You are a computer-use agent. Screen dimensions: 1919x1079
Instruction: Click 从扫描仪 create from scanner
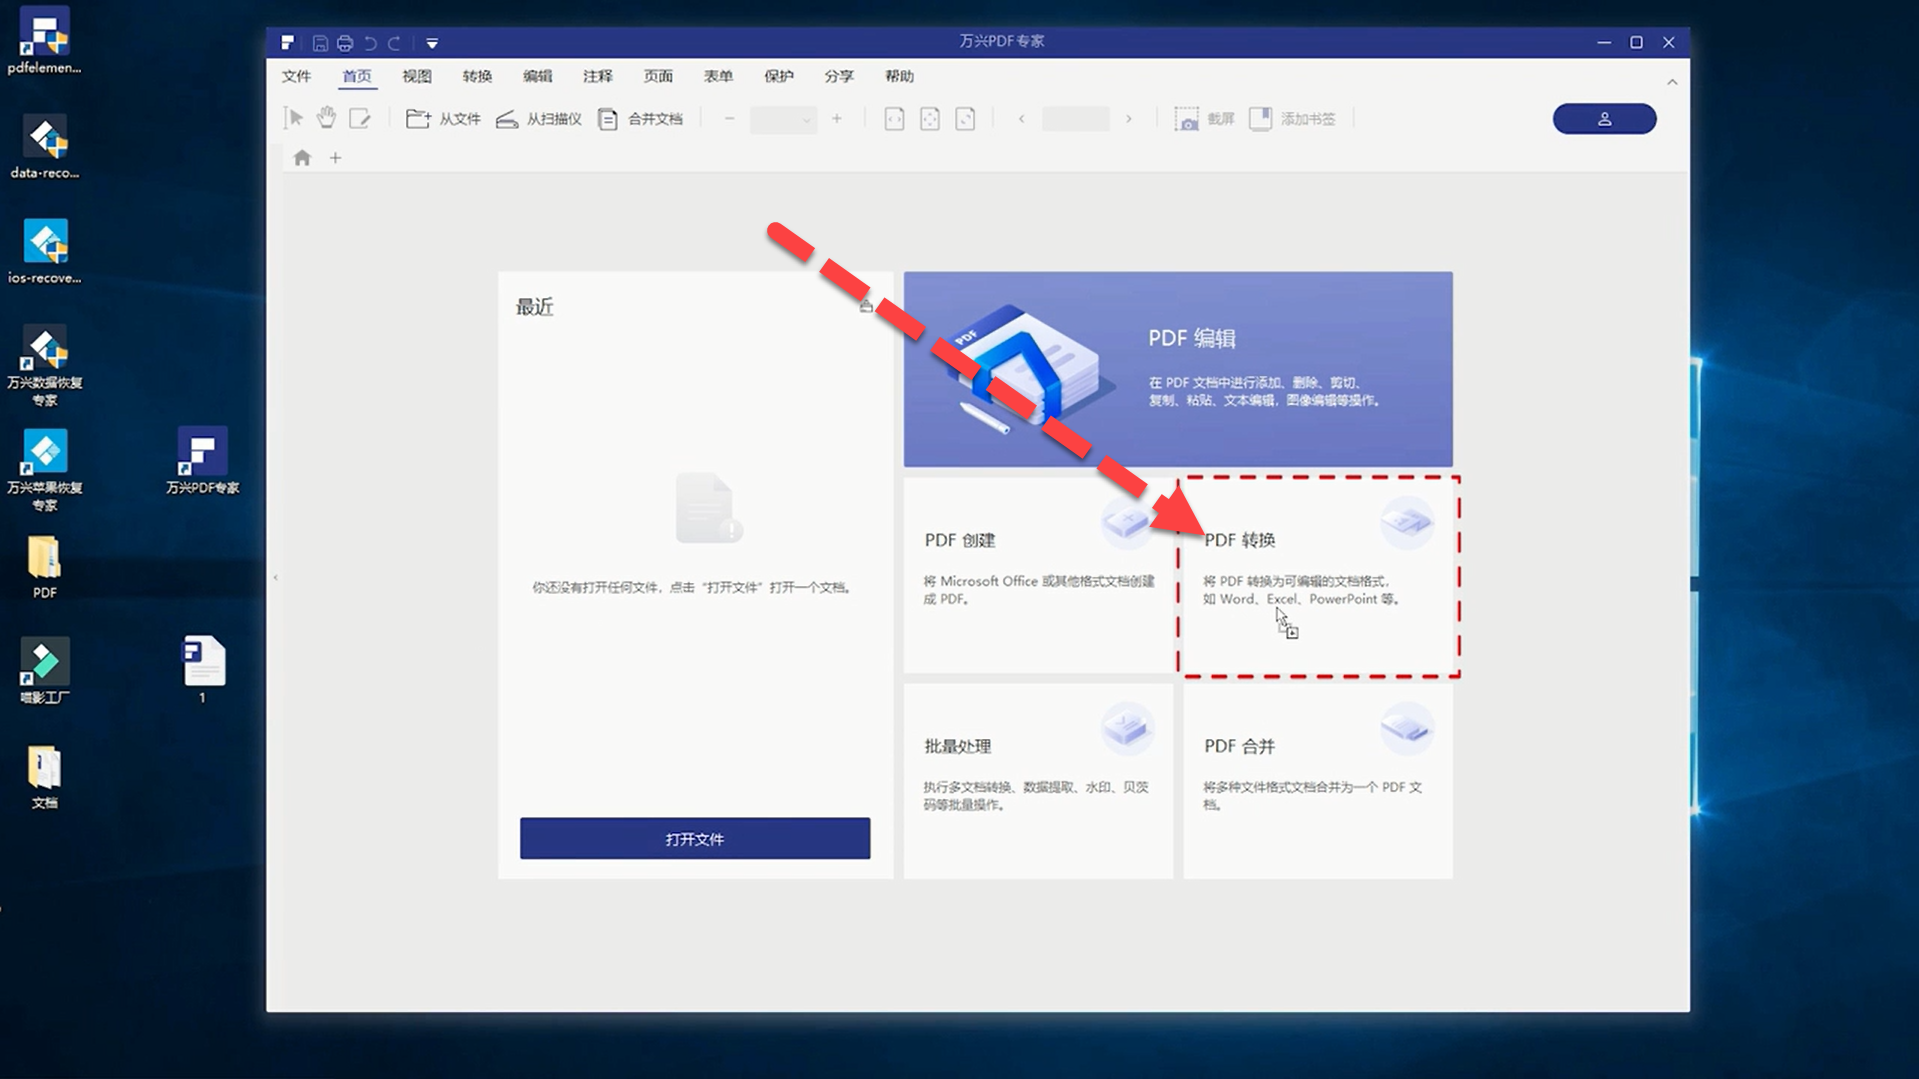[x=539, y=119]
